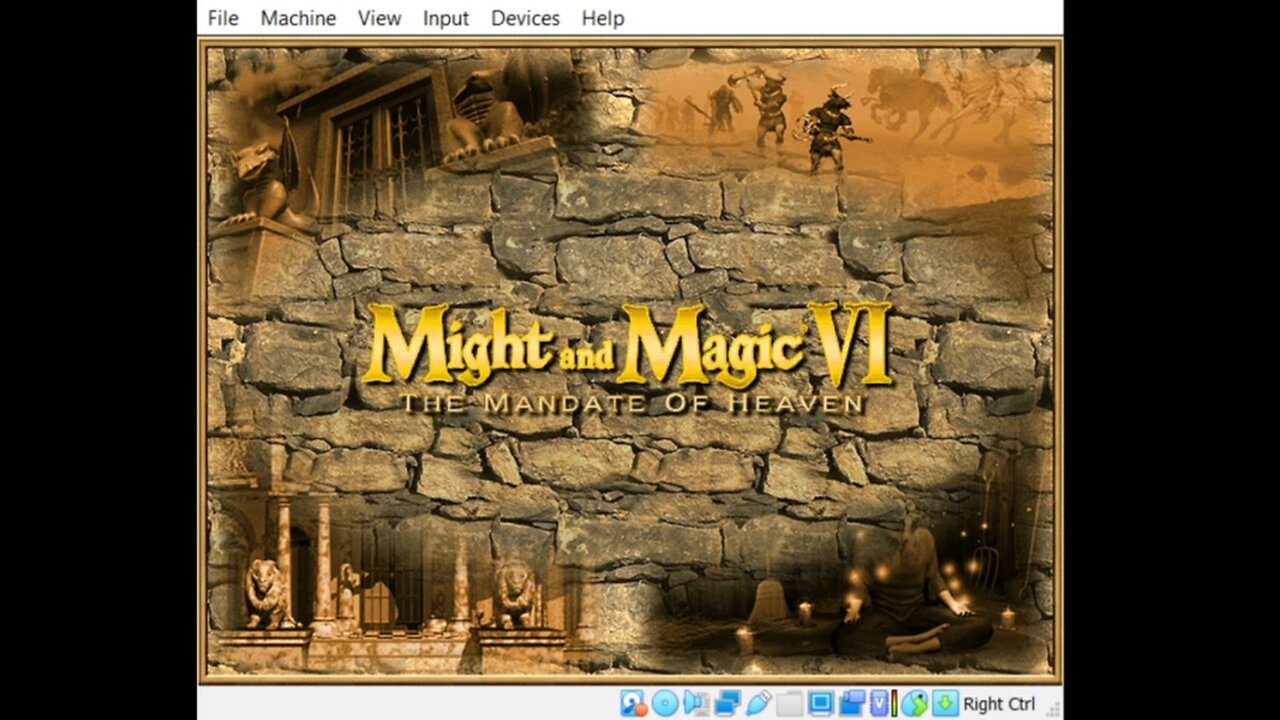Click the shared folders status icon
The image size is (1280, 720).
point(789,703)
